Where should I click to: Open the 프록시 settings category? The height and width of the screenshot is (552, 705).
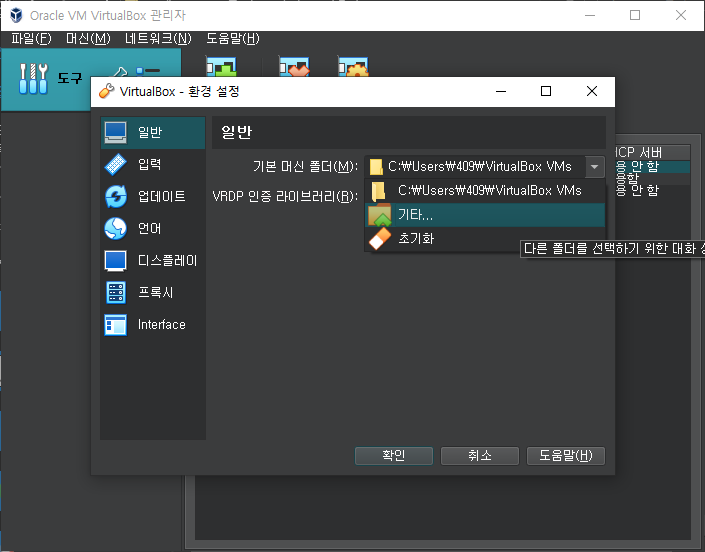point(153,293)
